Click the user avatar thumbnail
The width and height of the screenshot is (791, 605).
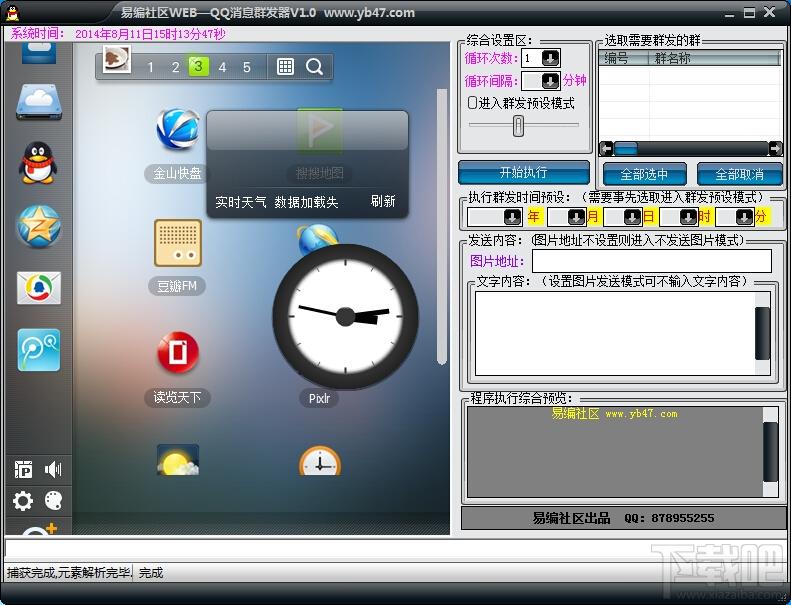click(117, 59)
